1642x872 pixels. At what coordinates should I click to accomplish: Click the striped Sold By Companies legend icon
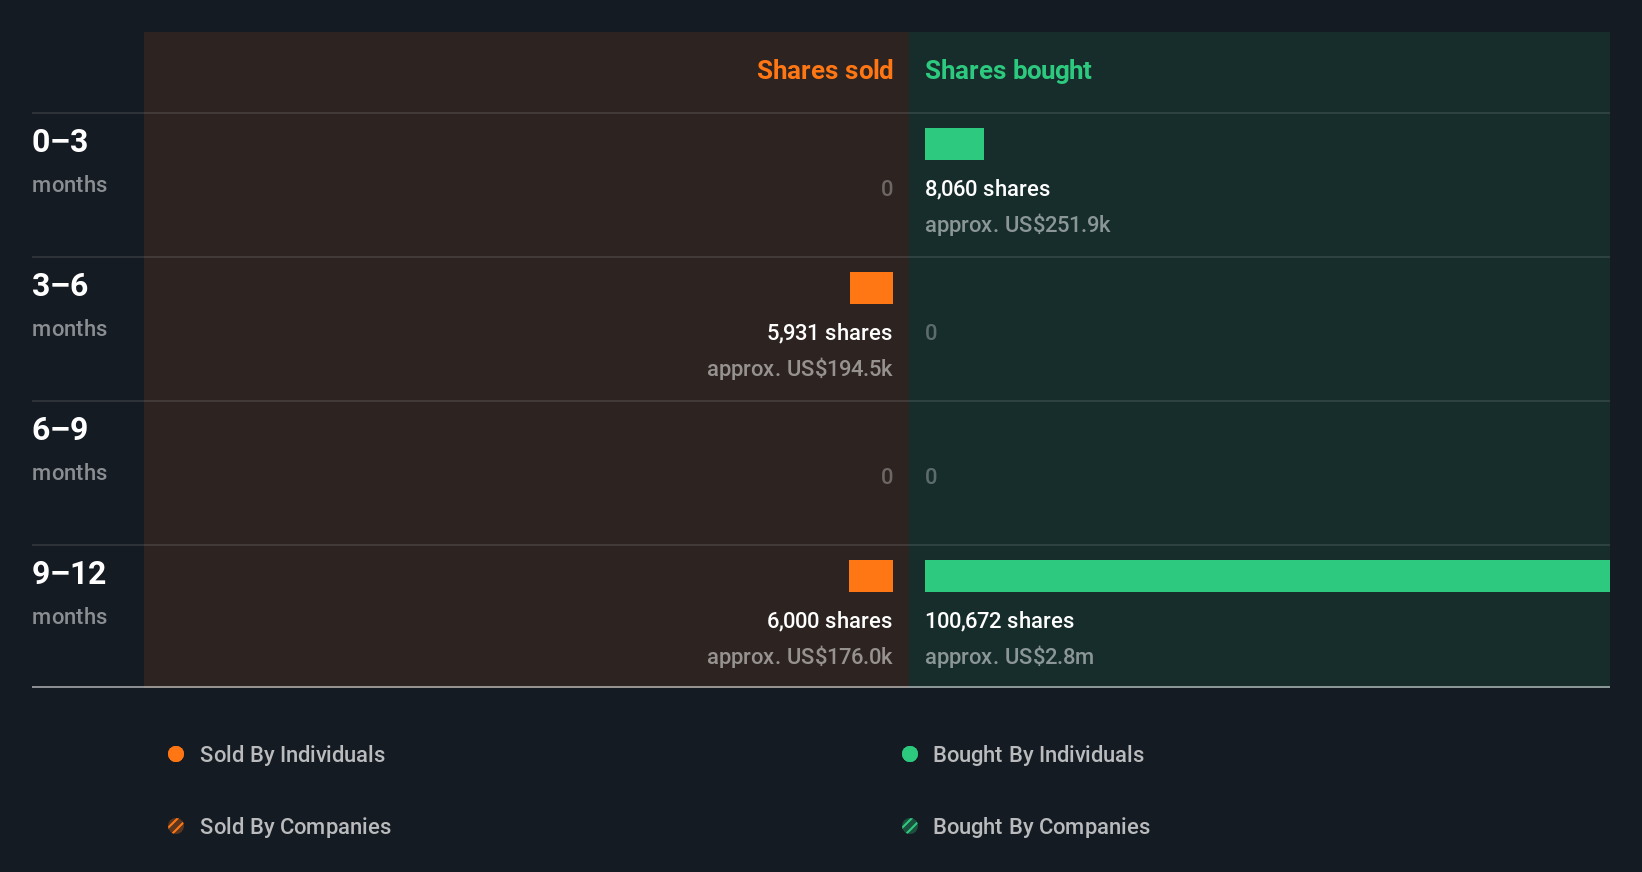[176, 826]
